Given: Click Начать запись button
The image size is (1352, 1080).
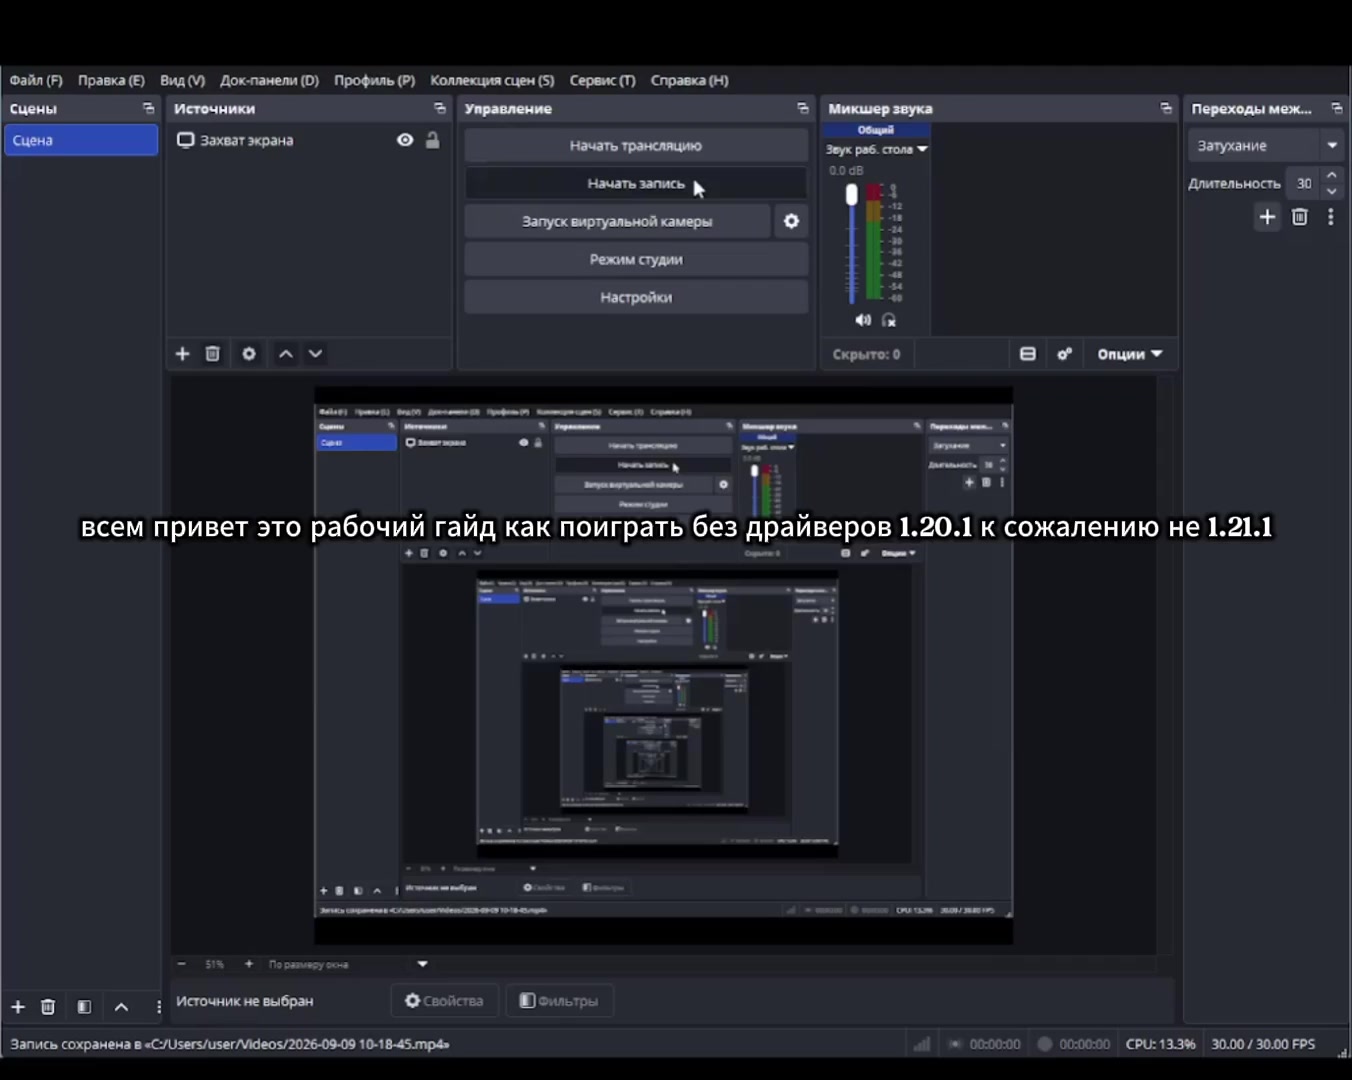Looking at the screenshot, I should [x=636, y=183].
